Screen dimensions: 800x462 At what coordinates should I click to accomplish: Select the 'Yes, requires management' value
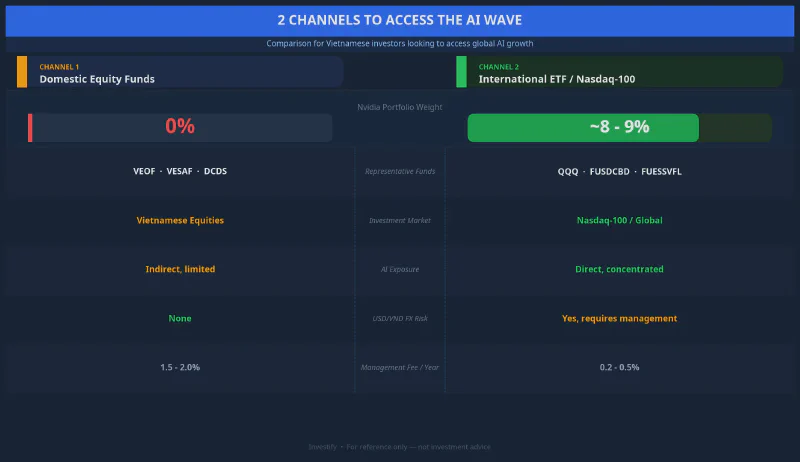[619, 318]
